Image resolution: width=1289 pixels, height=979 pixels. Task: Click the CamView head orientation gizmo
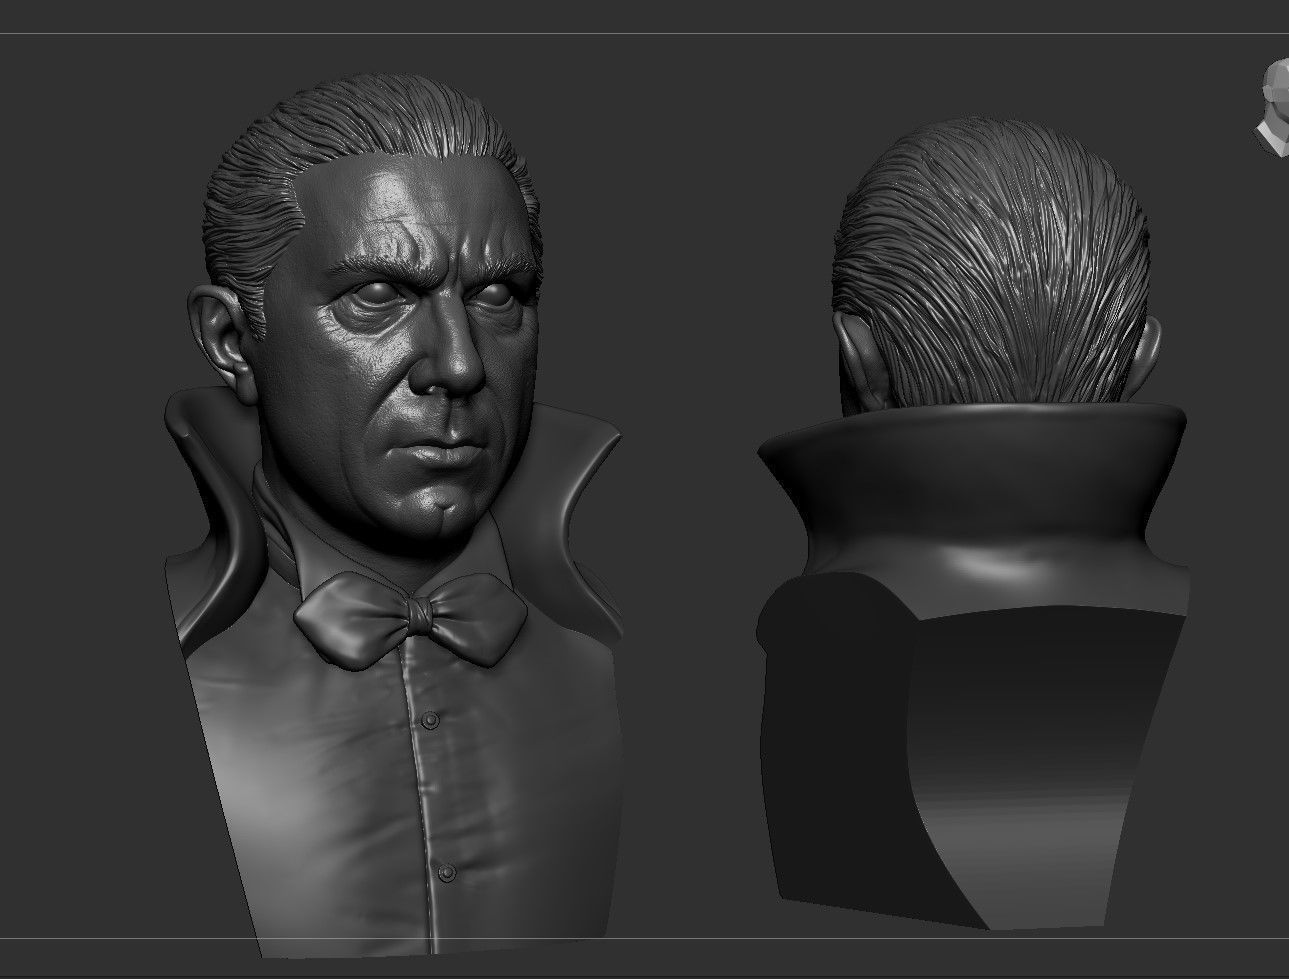(1274, 108)
